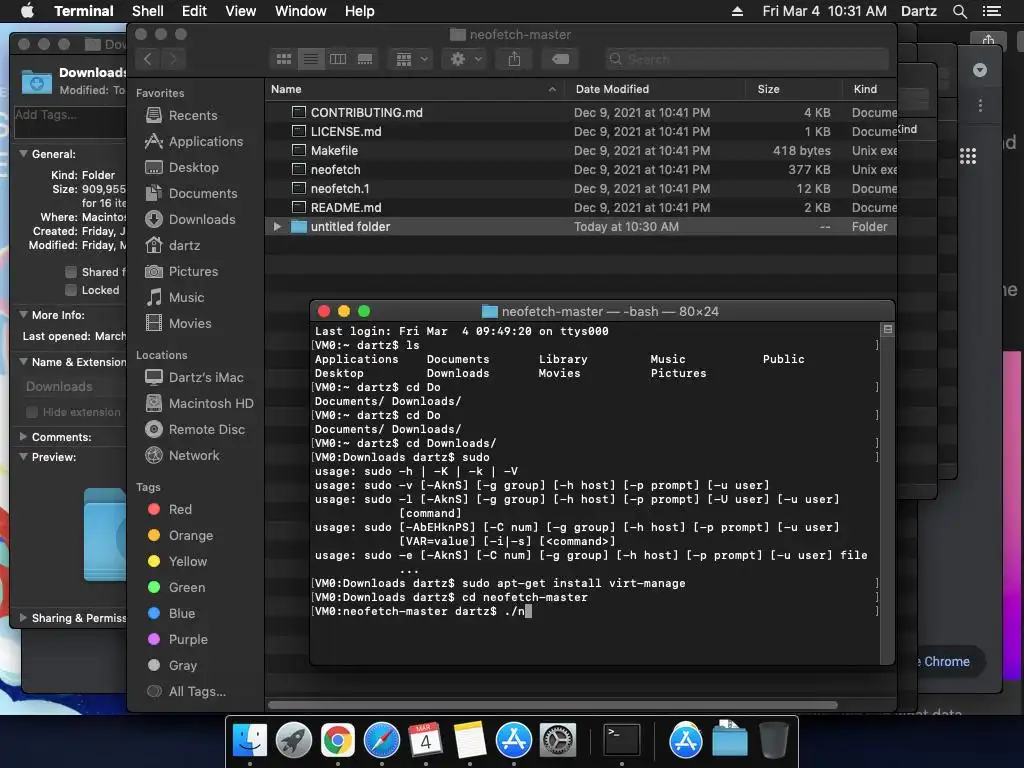Select Network under Locations

182,456
